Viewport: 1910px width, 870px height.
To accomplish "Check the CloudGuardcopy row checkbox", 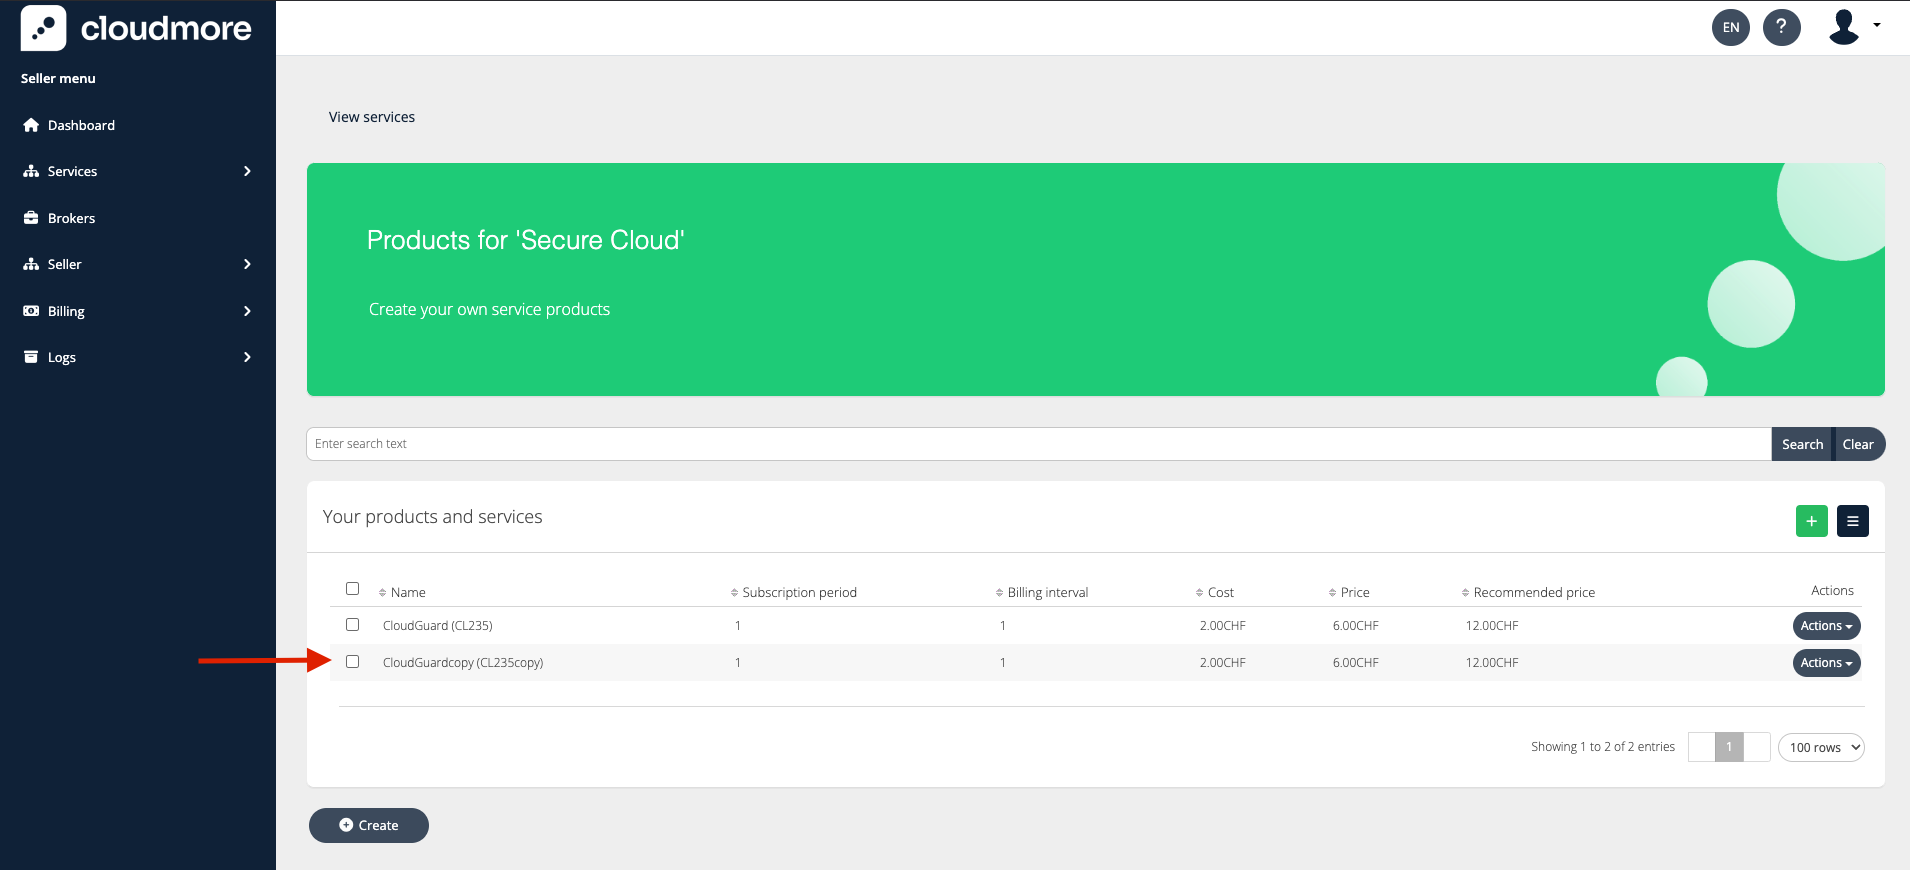I will (x=352, y=662).
